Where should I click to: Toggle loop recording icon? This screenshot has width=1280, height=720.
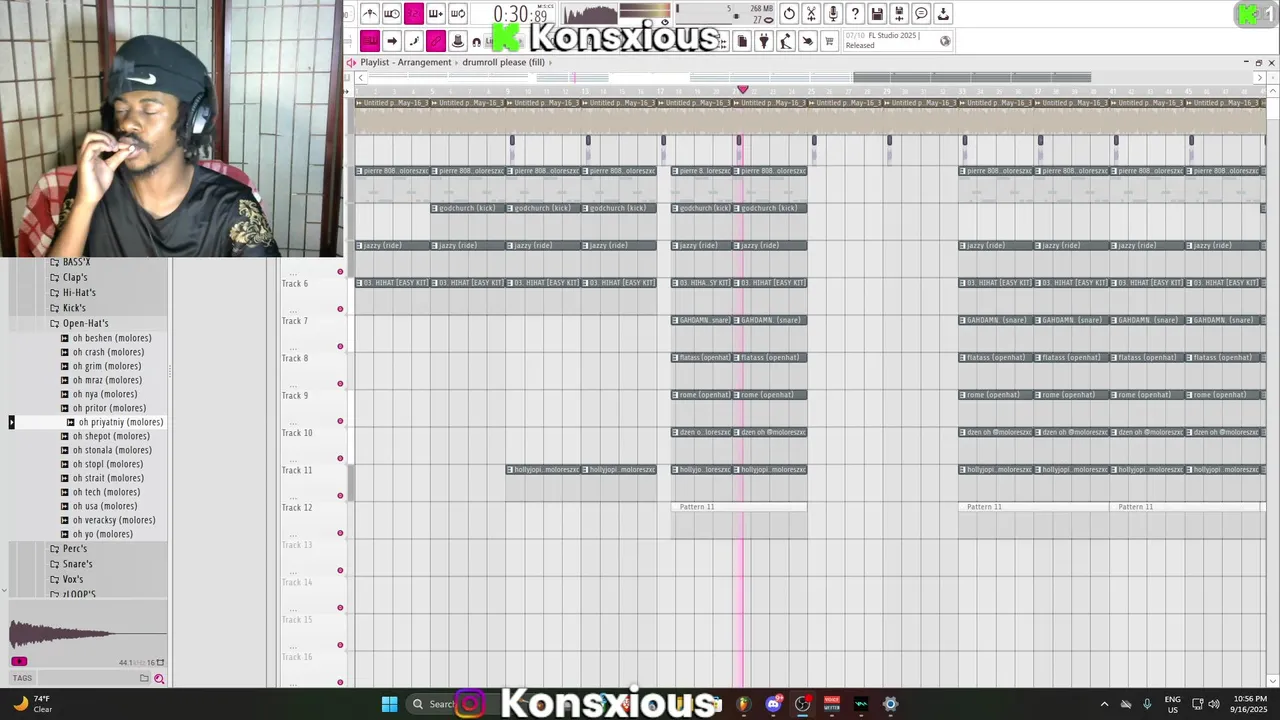[458, 14]
